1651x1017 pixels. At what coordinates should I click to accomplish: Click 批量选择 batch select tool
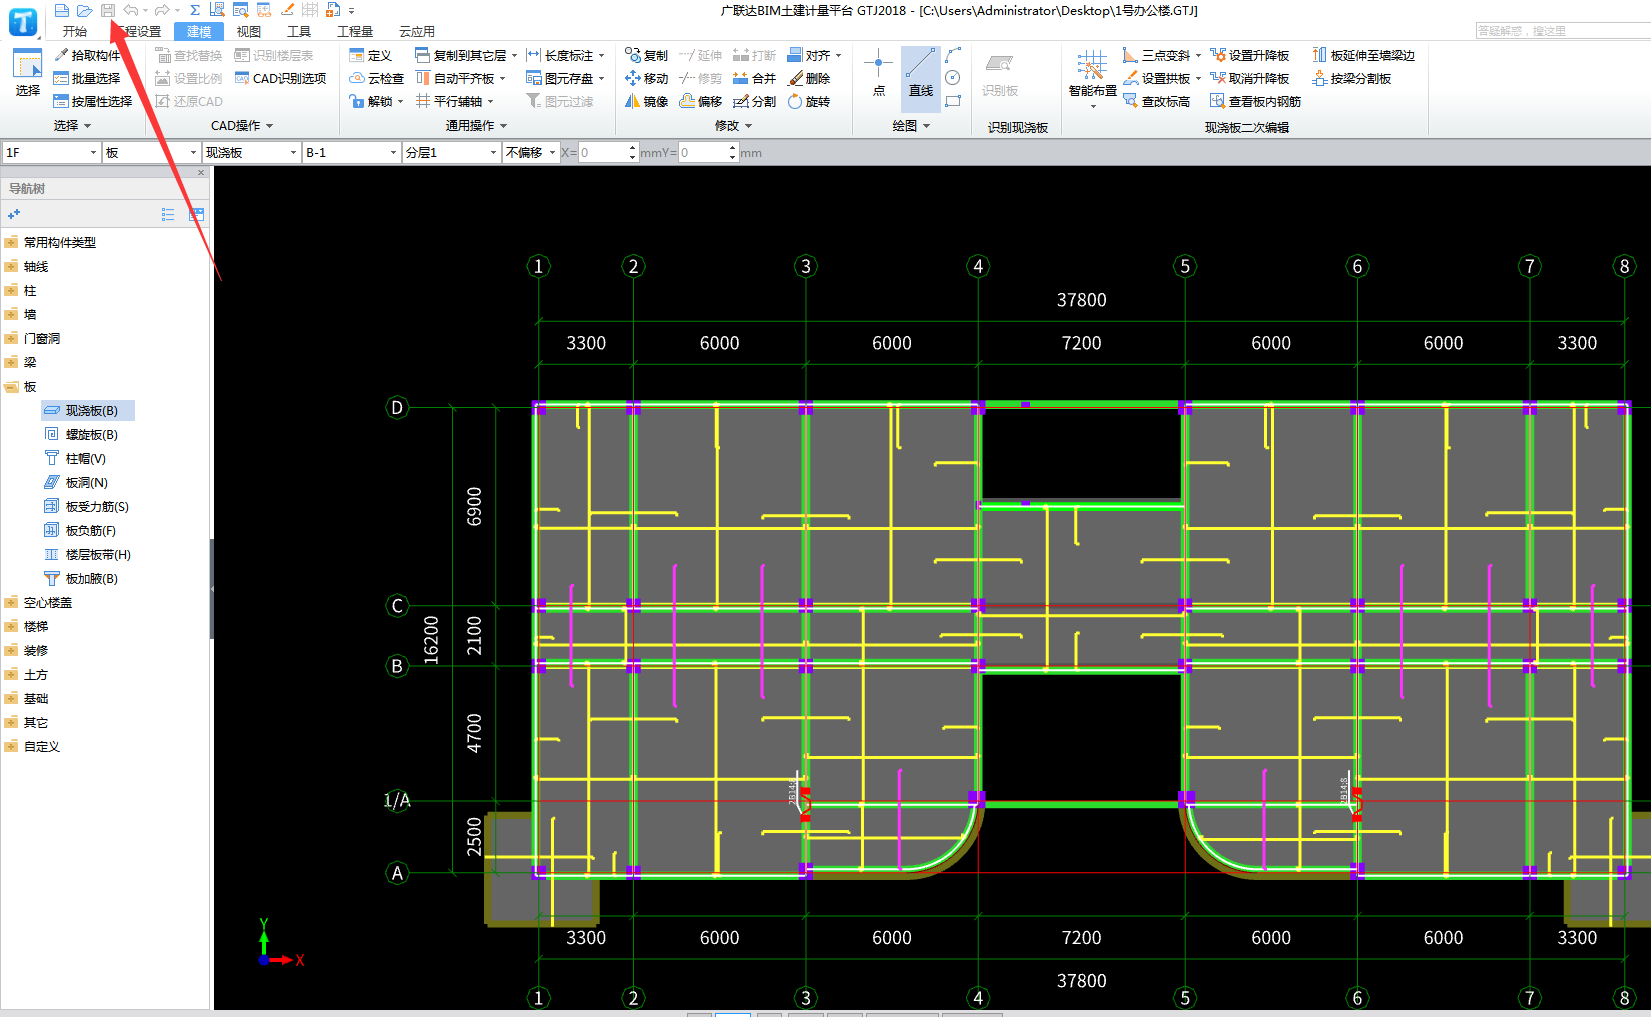click(x=87, y=78)
